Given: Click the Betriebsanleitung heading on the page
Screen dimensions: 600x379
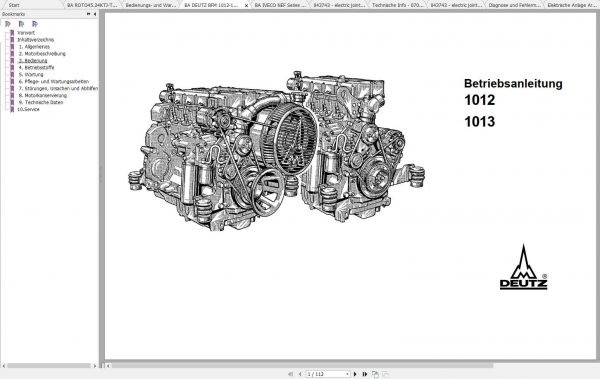Looking at the screenshot, I should [513, 83].
